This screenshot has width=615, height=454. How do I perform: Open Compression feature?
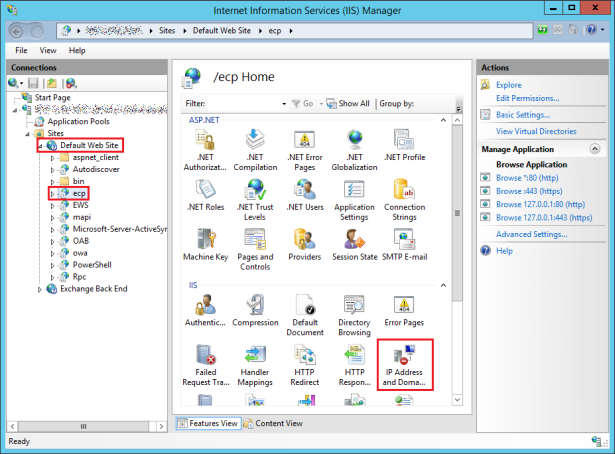[x=255, y=311]
